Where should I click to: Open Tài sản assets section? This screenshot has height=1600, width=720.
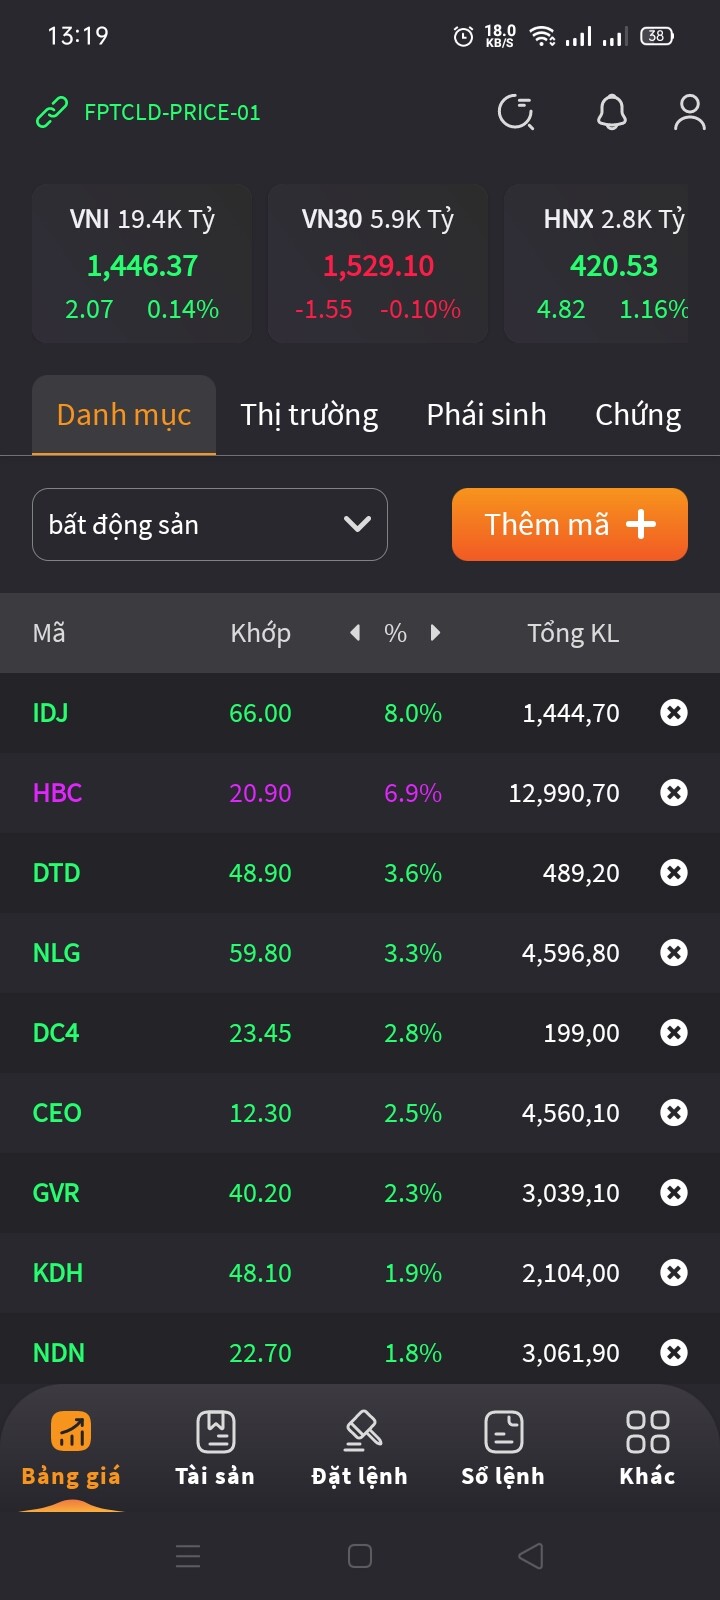(x=215, y=1447)
